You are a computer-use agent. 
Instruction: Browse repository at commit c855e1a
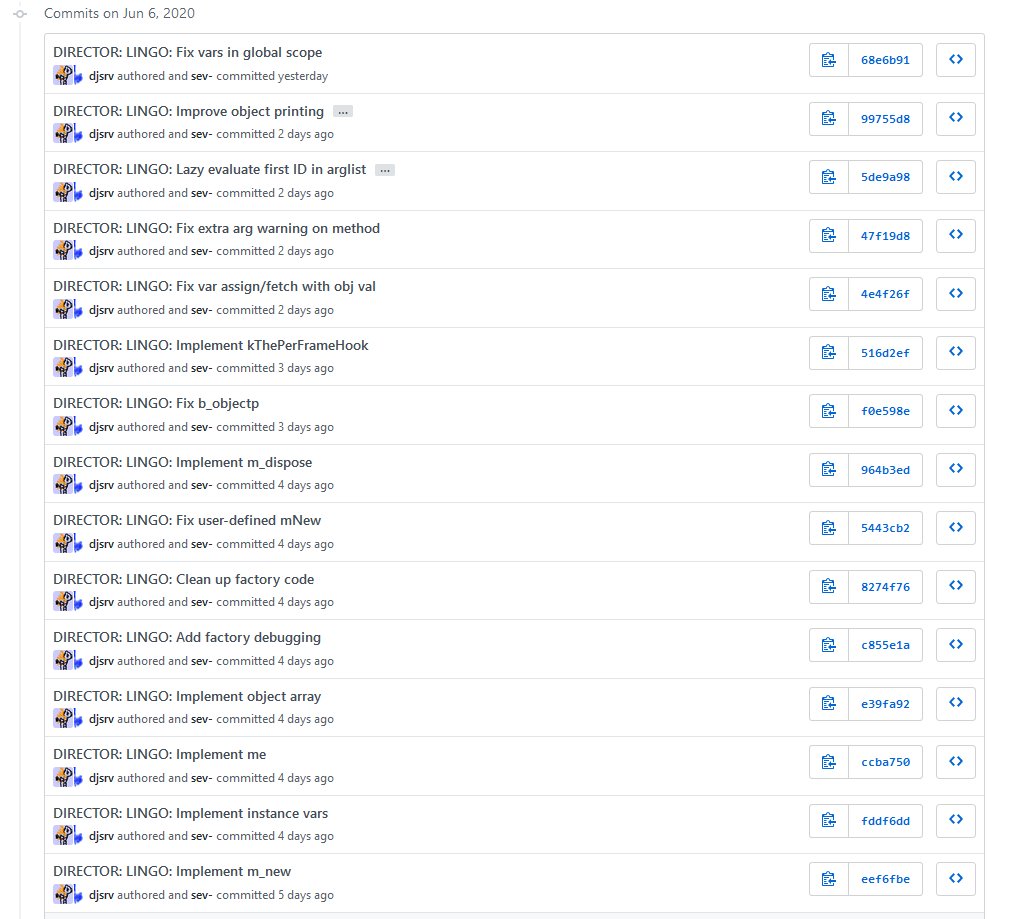pyautogui.click(x=956, y=645)
